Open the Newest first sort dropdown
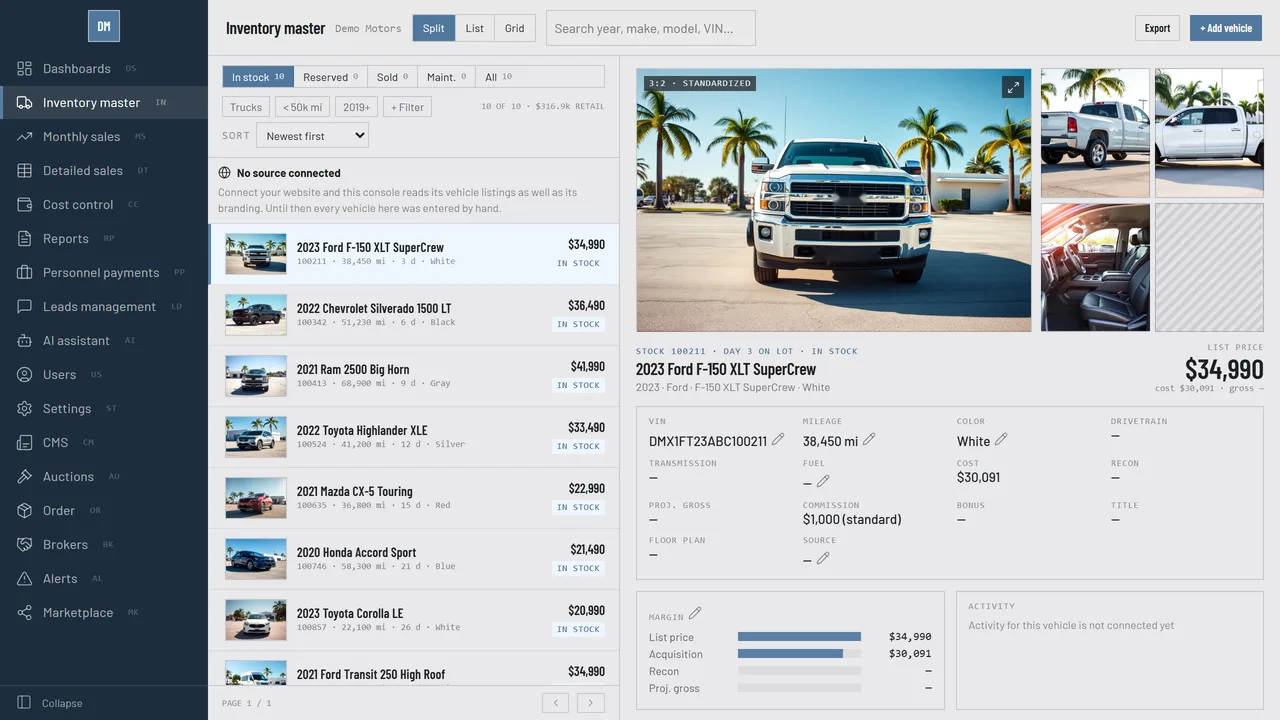This screenshot has height=720, width=1280. coord(313,136)
